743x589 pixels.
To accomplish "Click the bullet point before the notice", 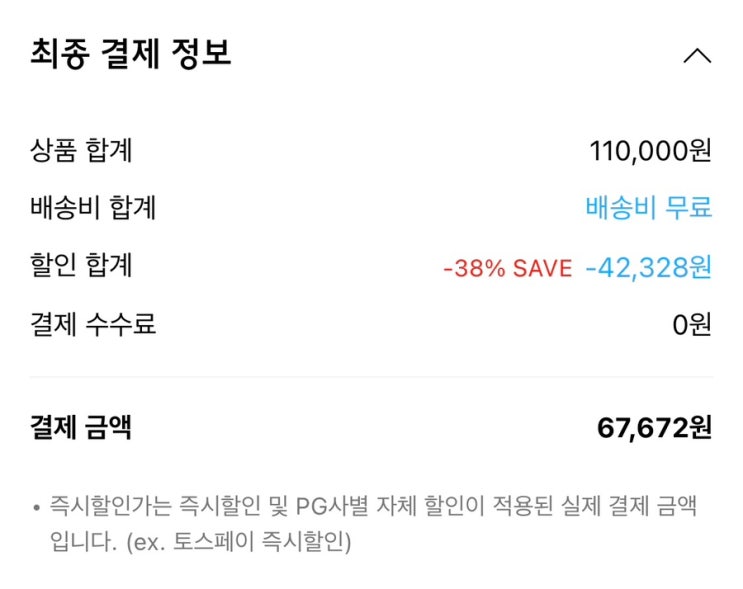I will (x=36, y=507).
